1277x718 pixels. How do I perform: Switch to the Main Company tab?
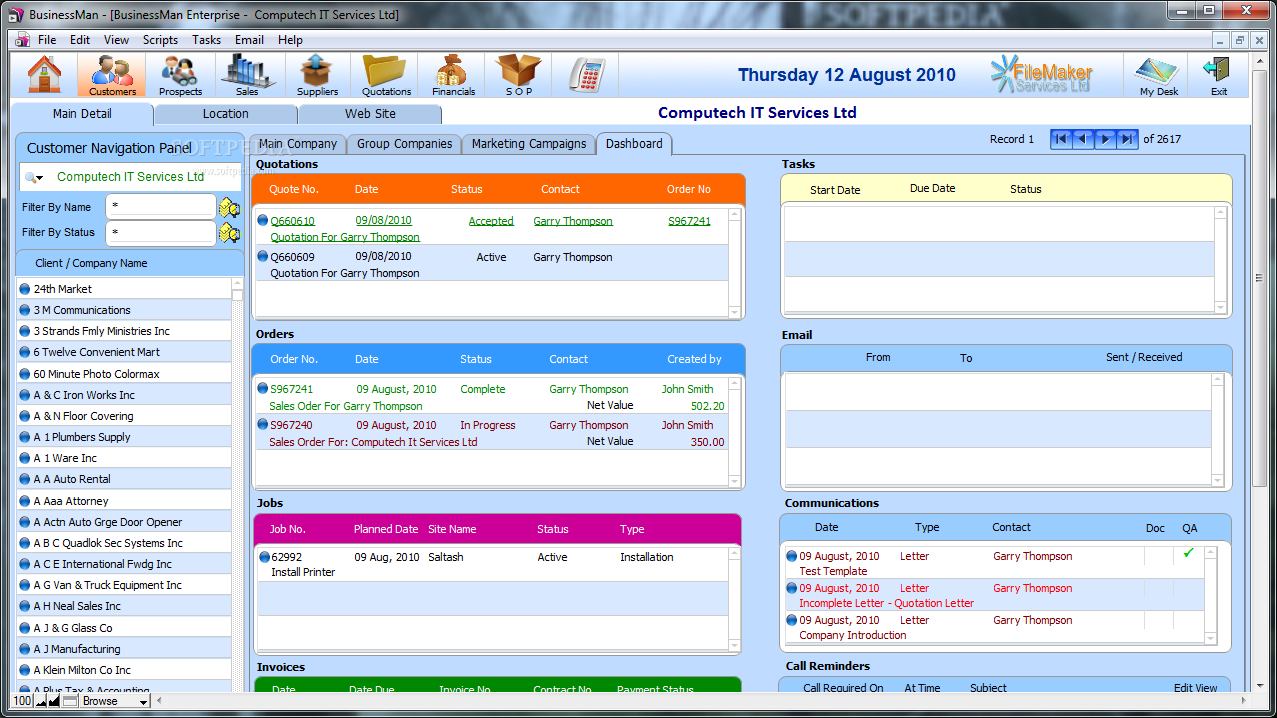coord(298,144)
